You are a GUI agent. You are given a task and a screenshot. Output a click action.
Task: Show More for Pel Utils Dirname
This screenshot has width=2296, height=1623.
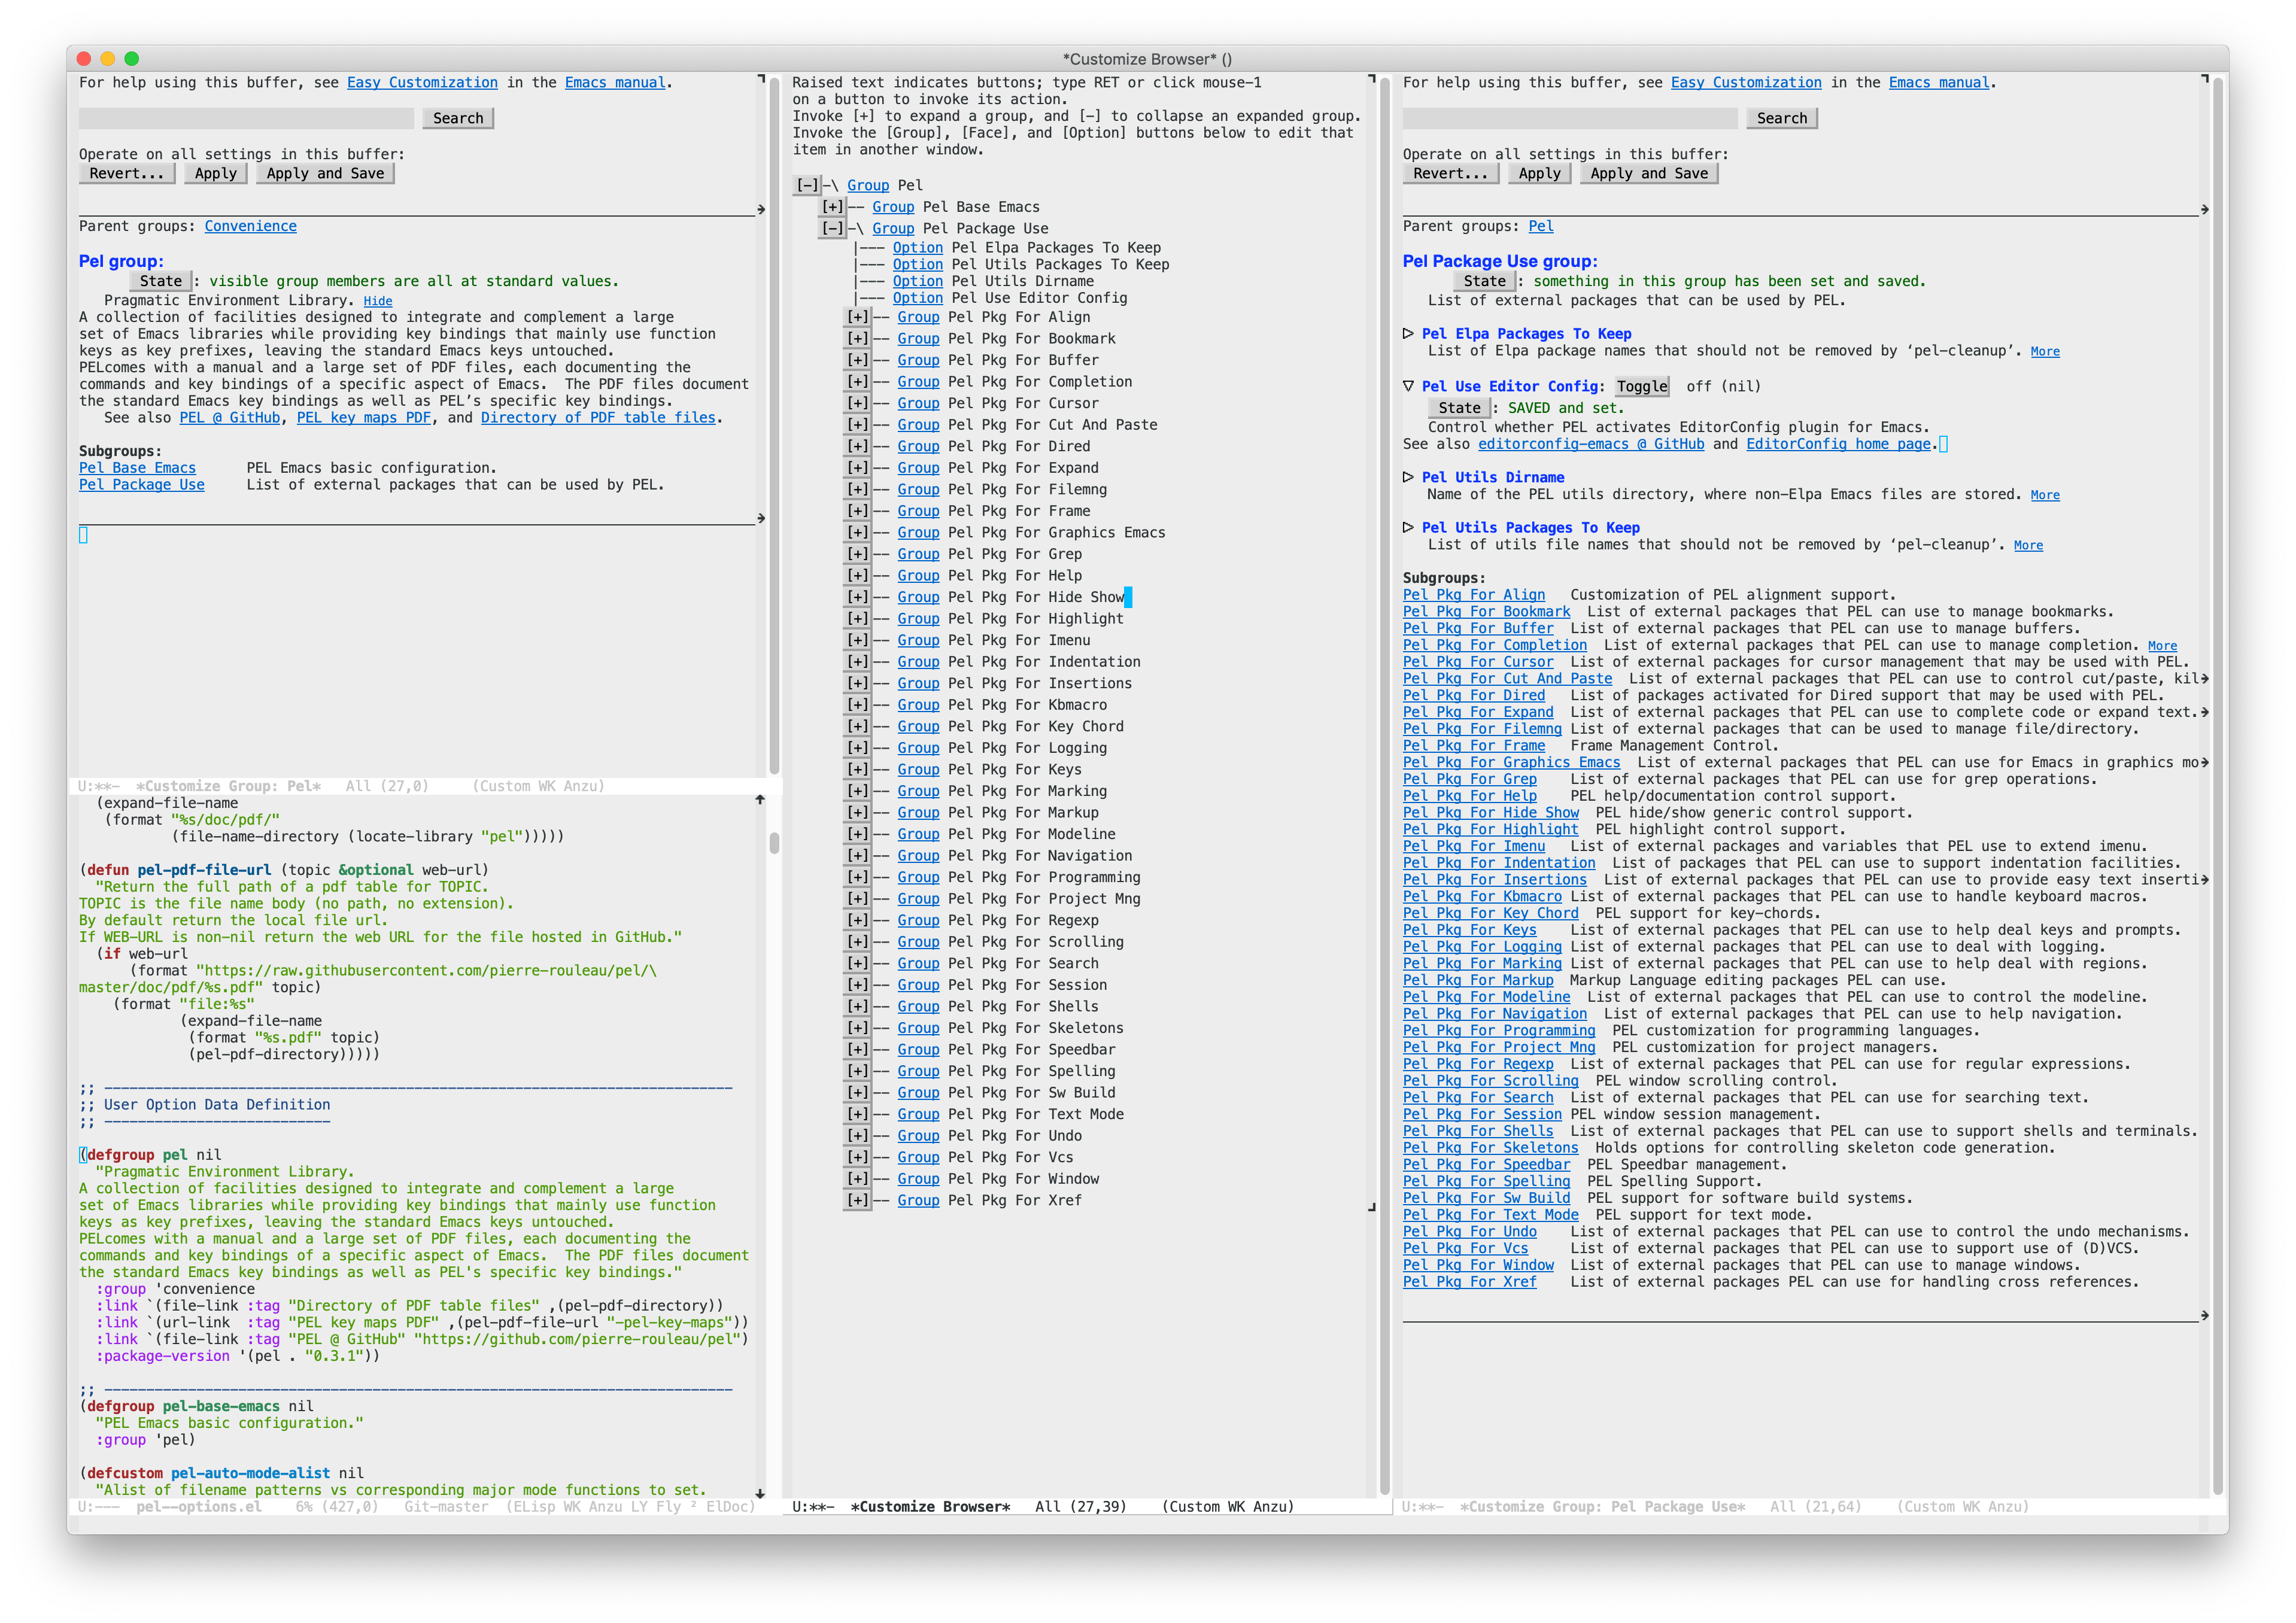tap(2045, 495)
